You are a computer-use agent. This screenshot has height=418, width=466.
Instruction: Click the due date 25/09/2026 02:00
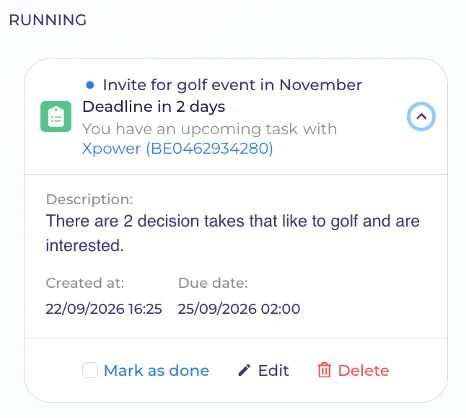(x=239, y=309)
